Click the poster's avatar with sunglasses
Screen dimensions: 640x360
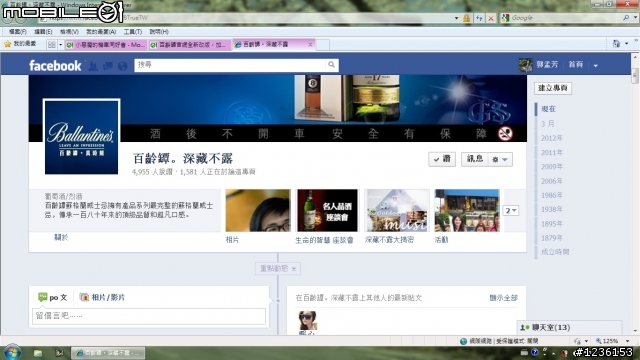pos(307,320)
